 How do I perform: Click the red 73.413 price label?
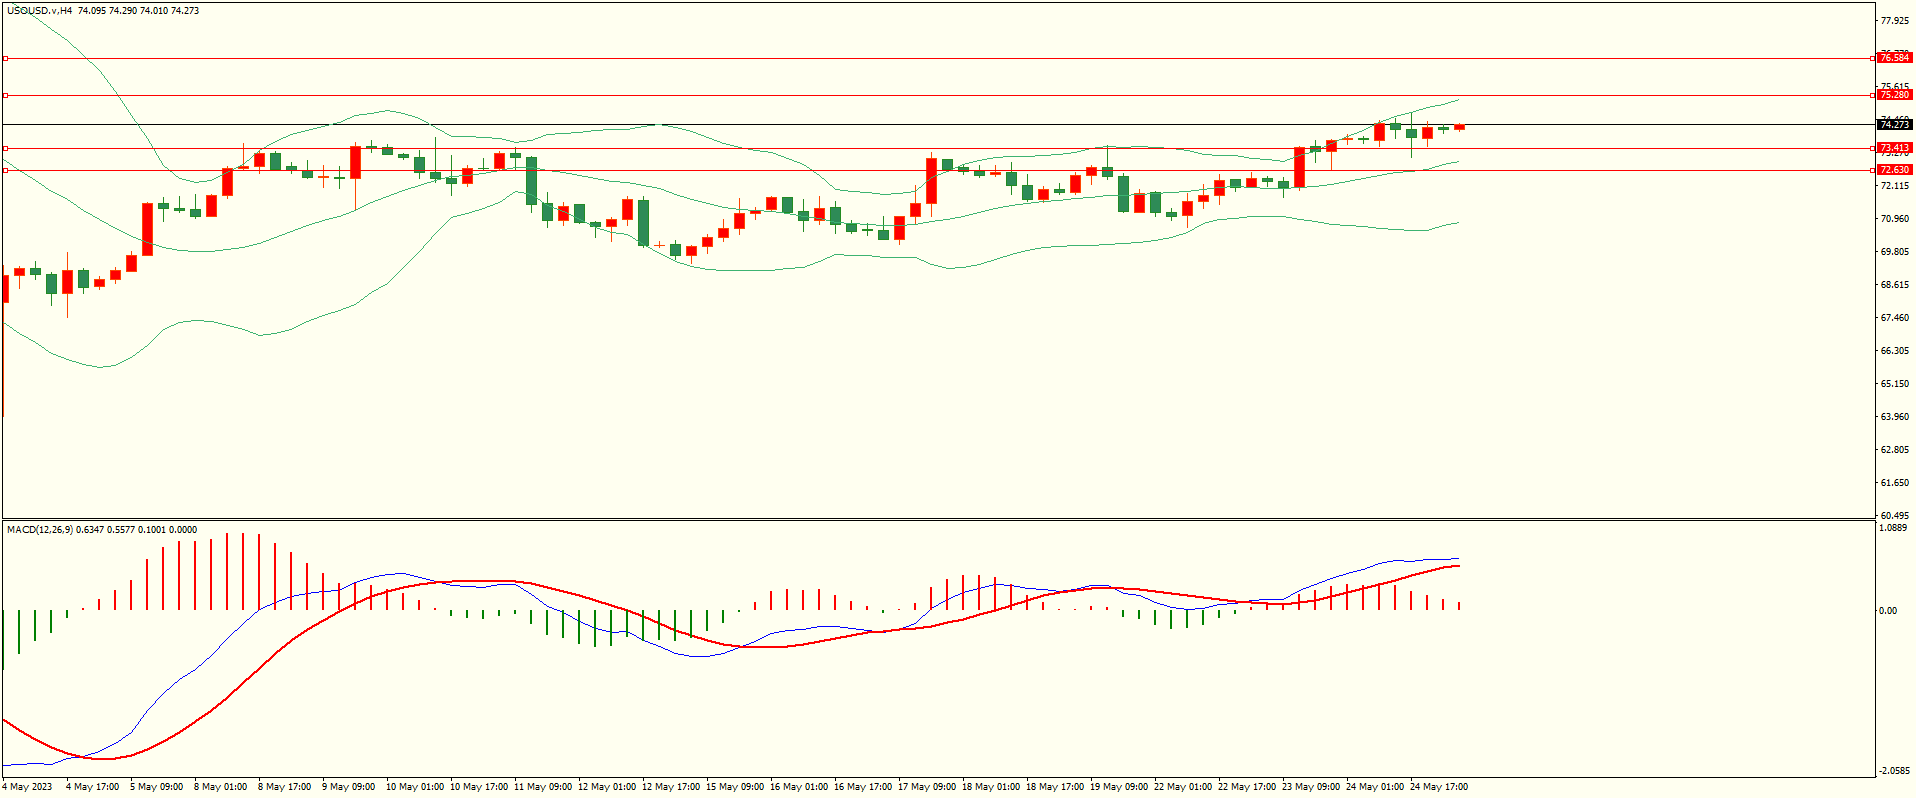(1894, 148)
